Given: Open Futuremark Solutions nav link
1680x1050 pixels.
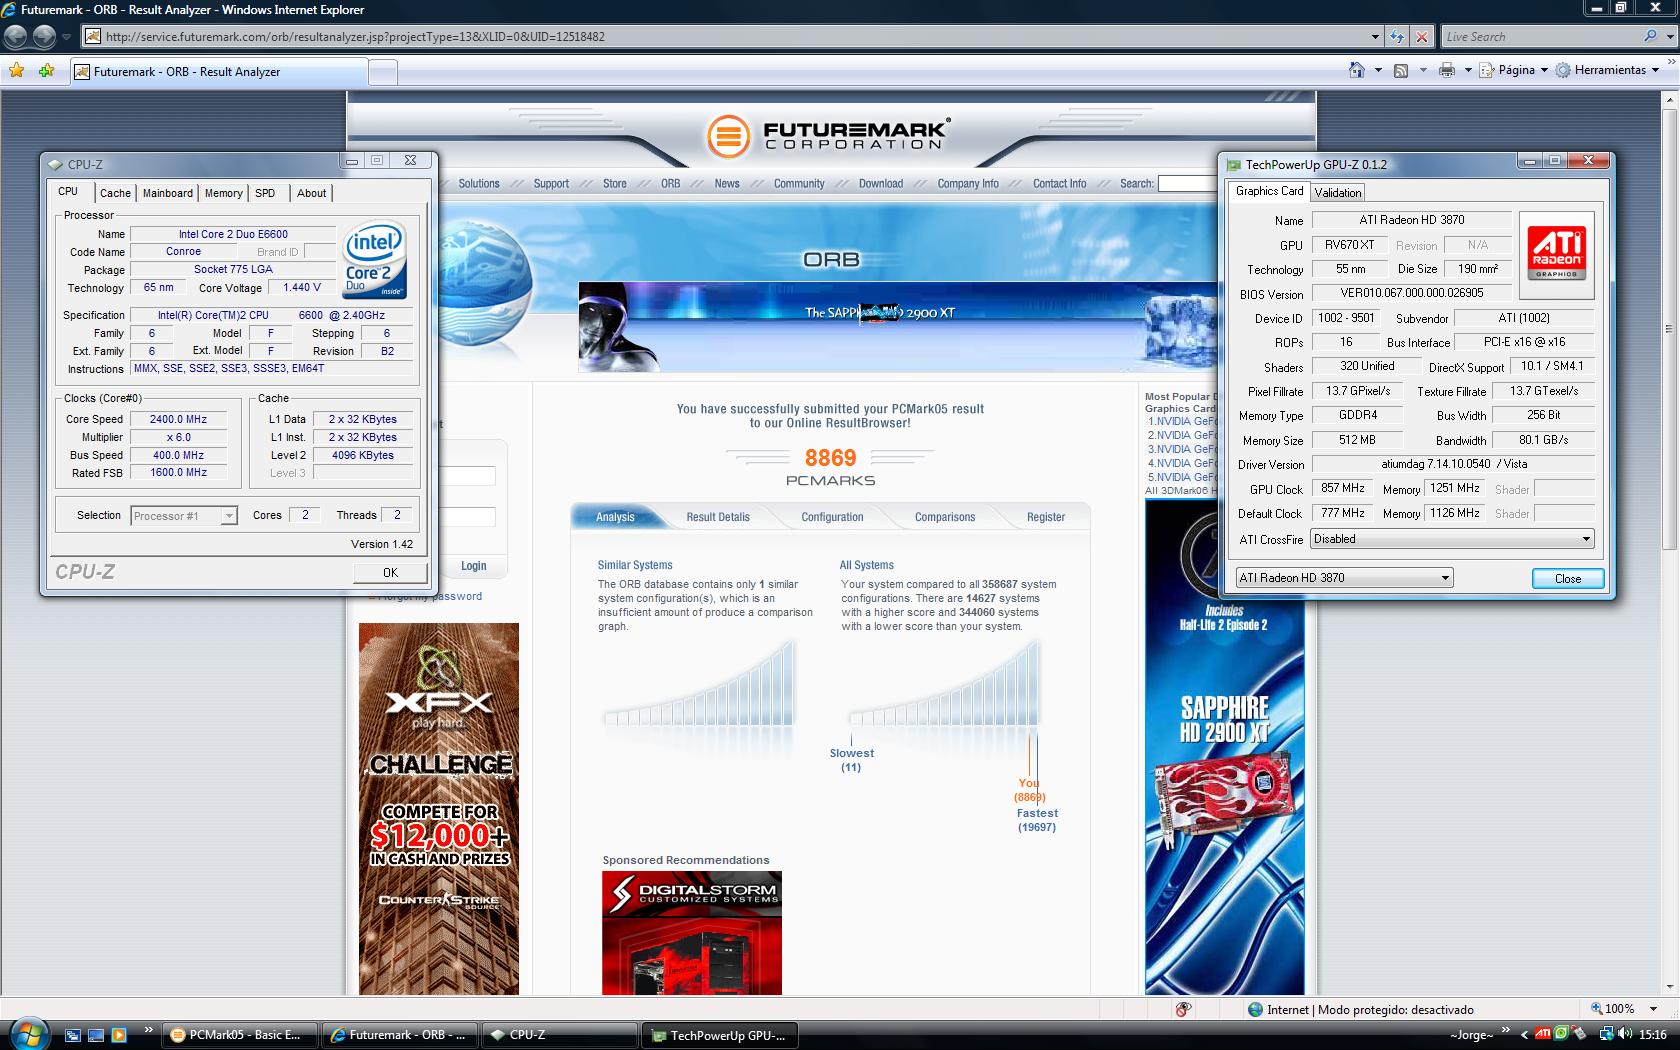Looking at the screenshot, I should (x=479, y=184).
